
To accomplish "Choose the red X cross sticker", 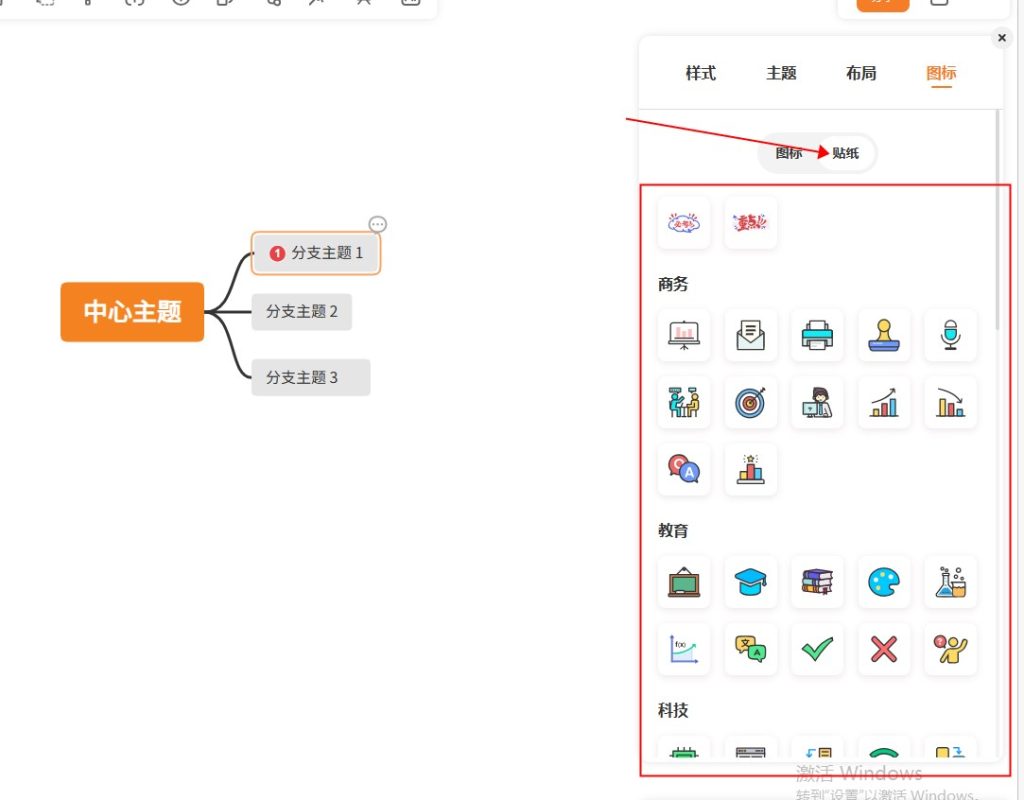I will pyautogui.click(x=884, y=649).
